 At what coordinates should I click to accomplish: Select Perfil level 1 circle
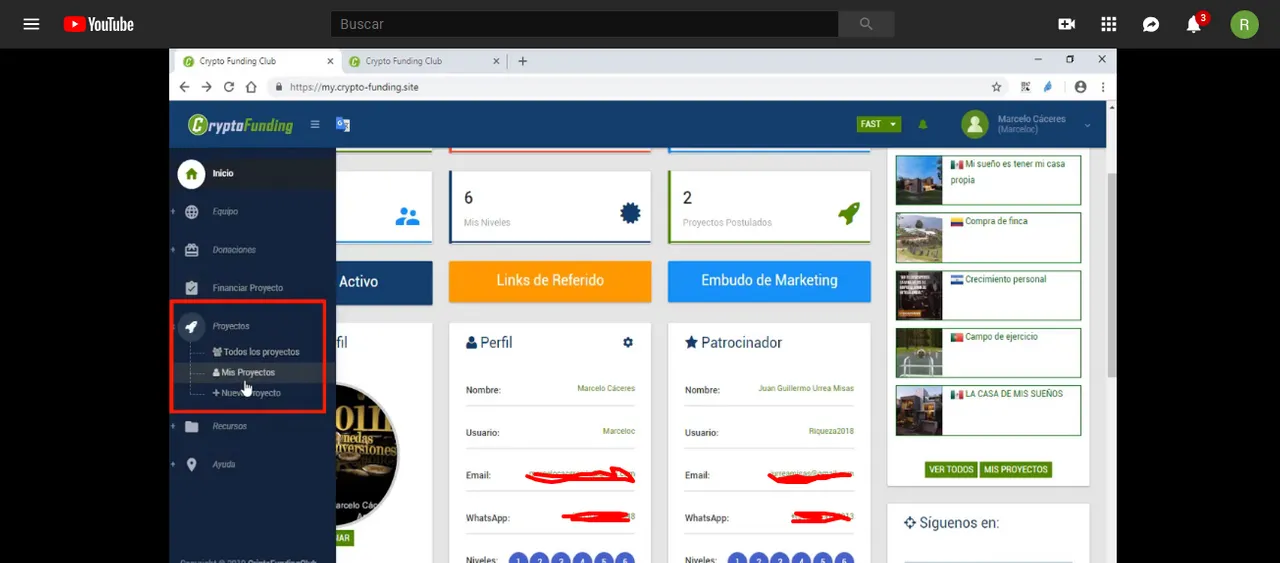518,558
